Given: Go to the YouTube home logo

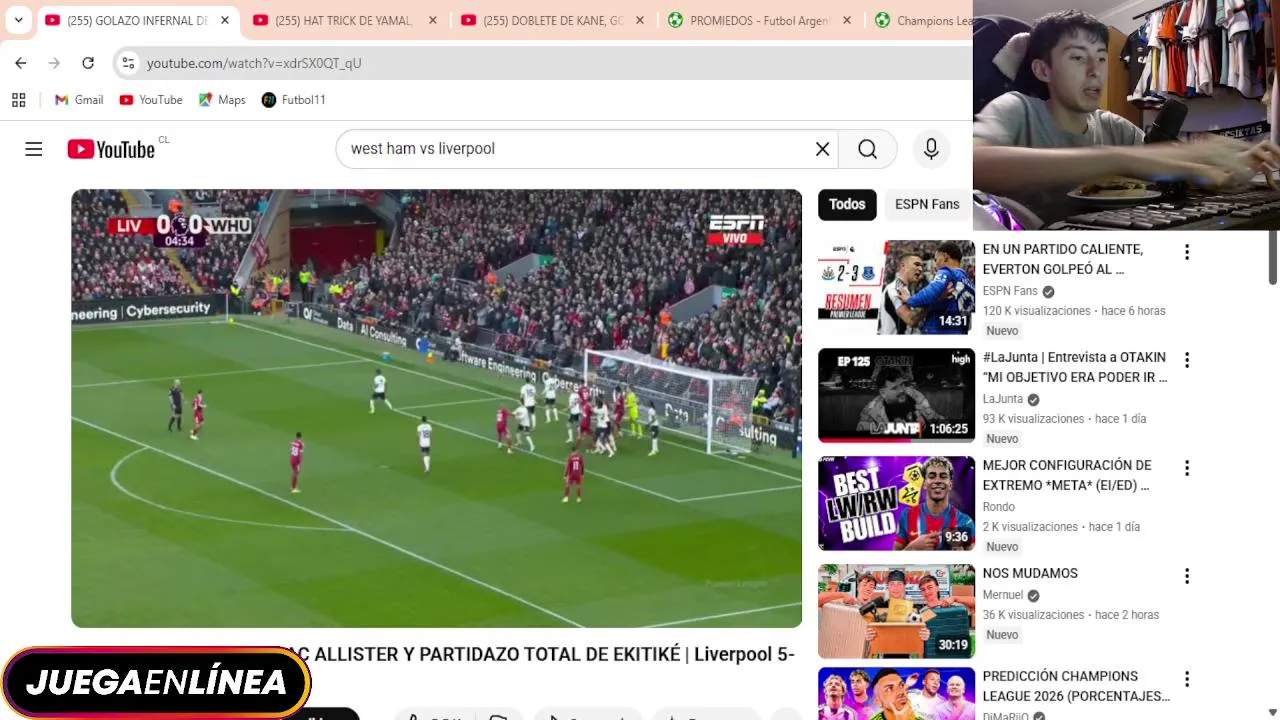Looking at the screenshot, I should (x=111, y=149).
